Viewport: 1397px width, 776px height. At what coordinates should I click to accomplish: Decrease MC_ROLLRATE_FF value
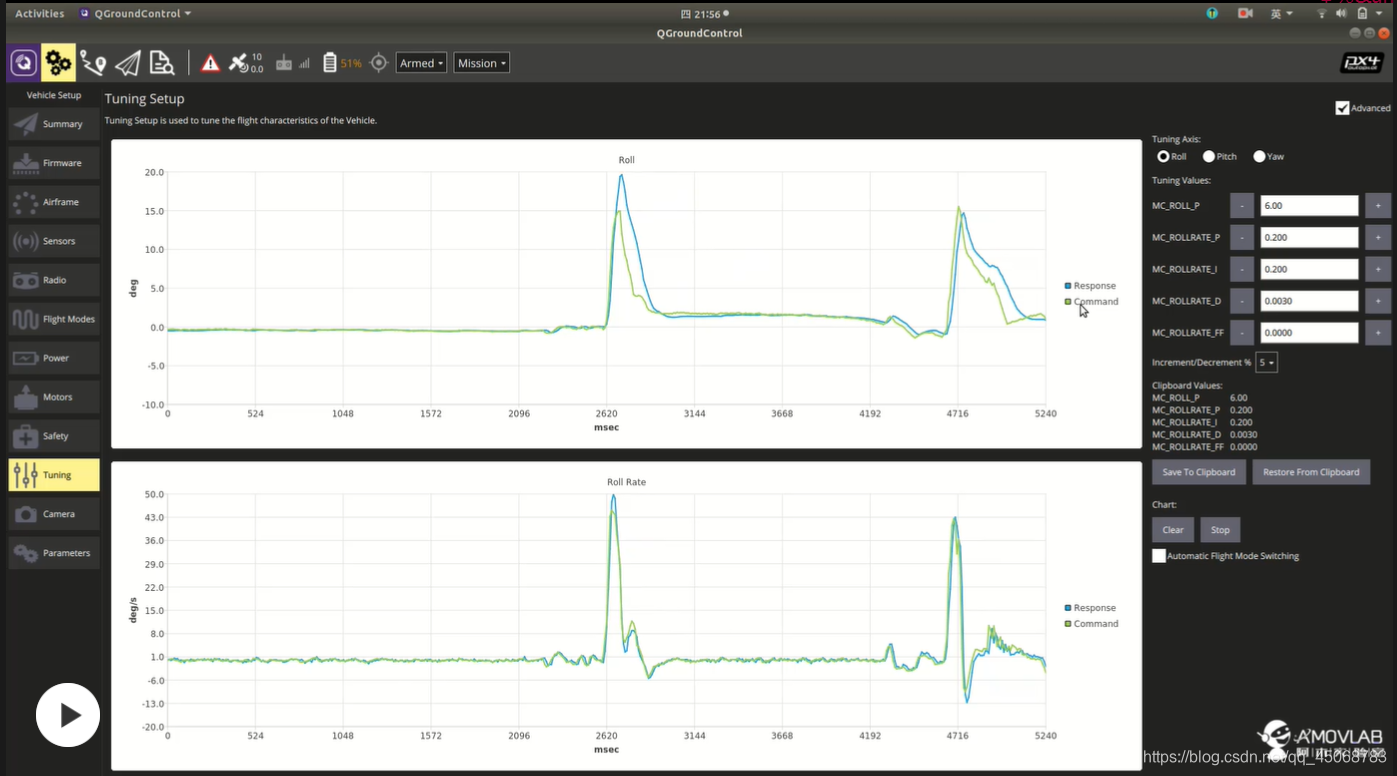(1241, 333)
